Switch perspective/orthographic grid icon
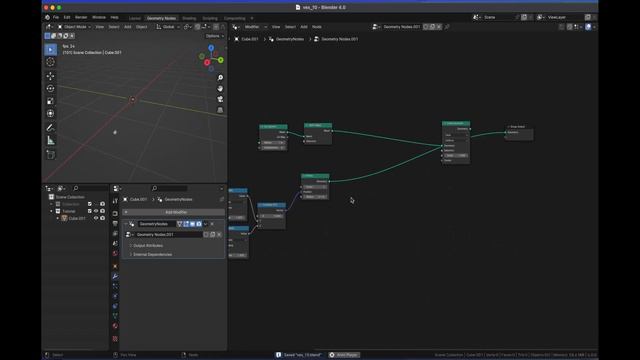640x360 pixels. (x=220, y=110)
